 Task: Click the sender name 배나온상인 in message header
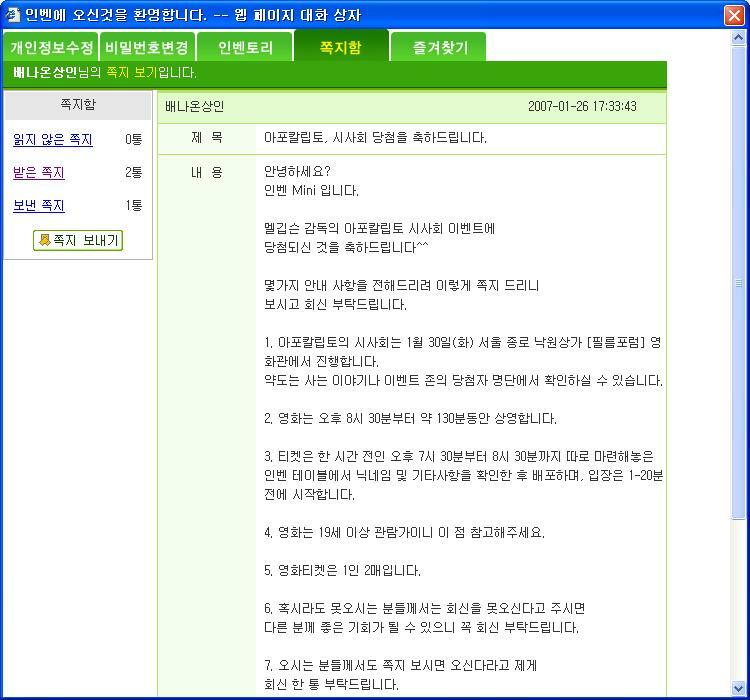point(195,106)
